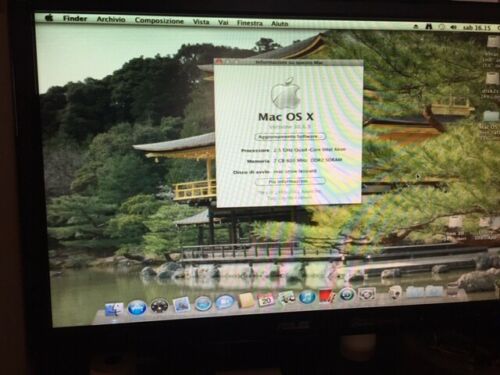Open the Finestra menu
The width and height of the screenshot is (500, 375).
250,23
